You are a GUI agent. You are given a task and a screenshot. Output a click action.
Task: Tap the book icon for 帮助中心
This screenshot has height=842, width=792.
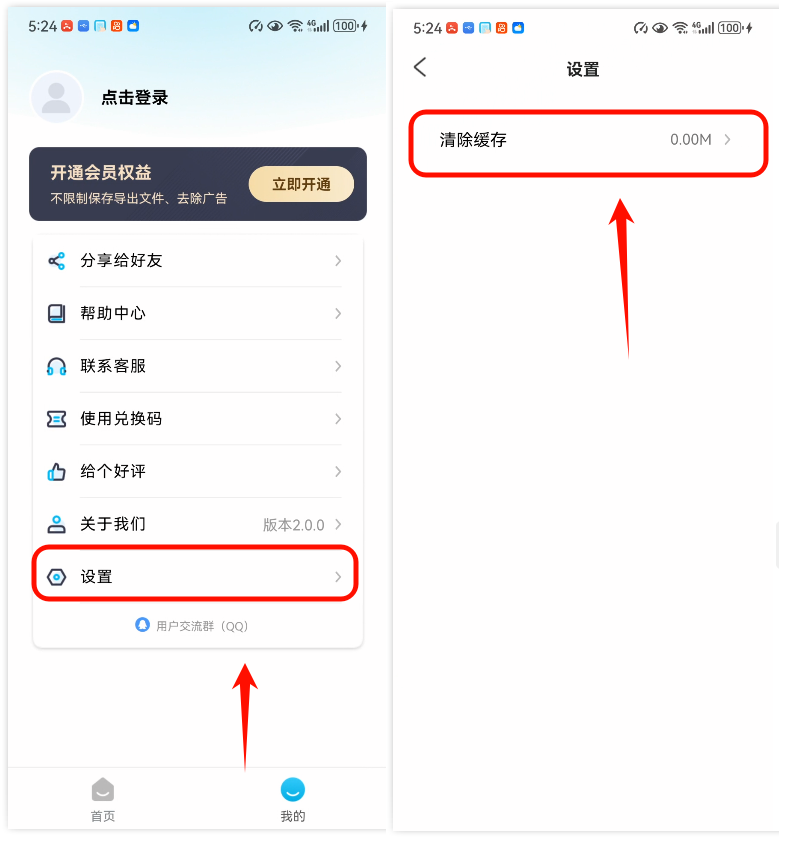click(x=56, y=314)
